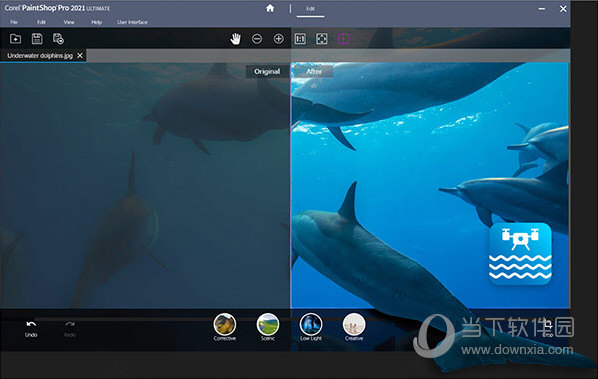Click the before/after split divider line
Image resolution: width=598 pixels, height=379 pixels.
(291, 185)
